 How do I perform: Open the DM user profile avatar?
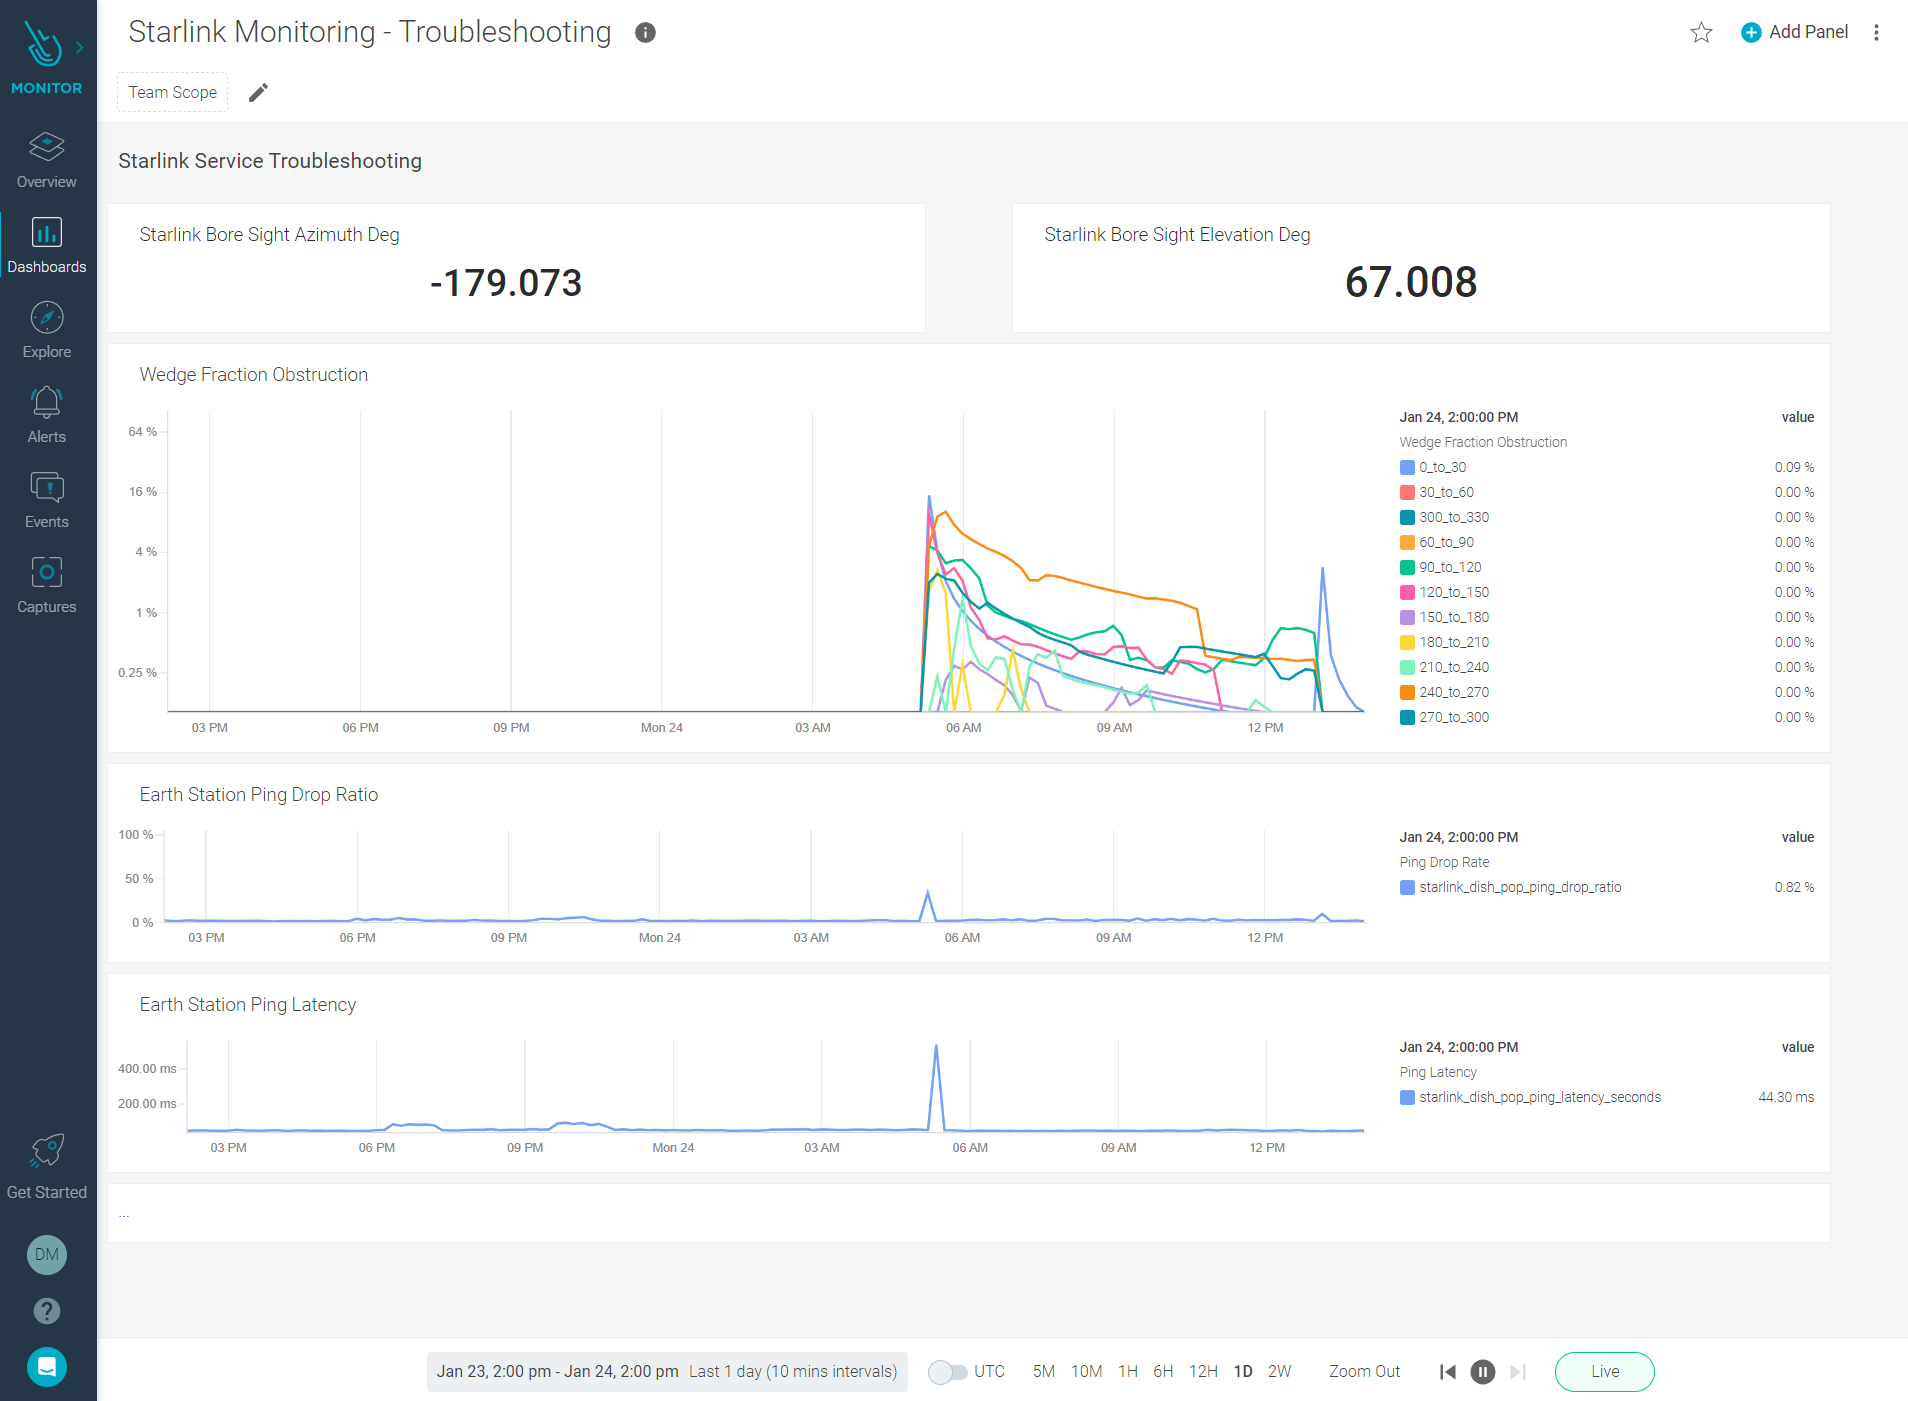coord(47,1254)
